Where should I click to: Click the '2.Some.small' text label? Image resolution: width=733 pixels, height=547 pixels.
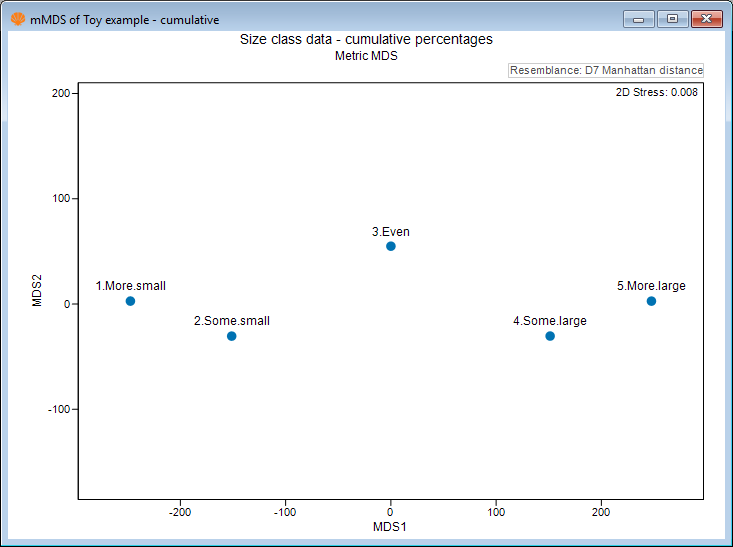231,321
